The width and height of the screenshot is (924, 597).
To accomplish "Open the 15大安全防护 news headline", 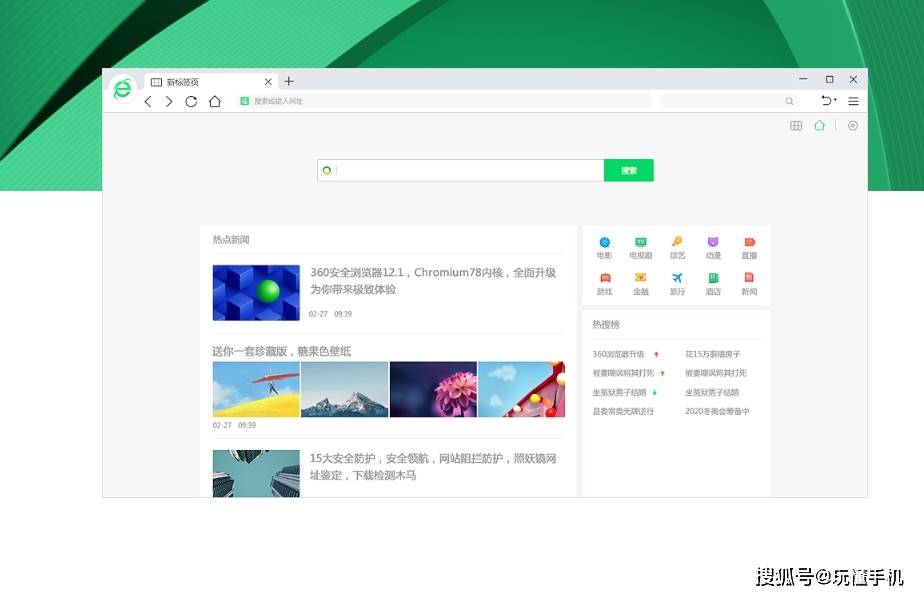I will (x=433, y=466).
